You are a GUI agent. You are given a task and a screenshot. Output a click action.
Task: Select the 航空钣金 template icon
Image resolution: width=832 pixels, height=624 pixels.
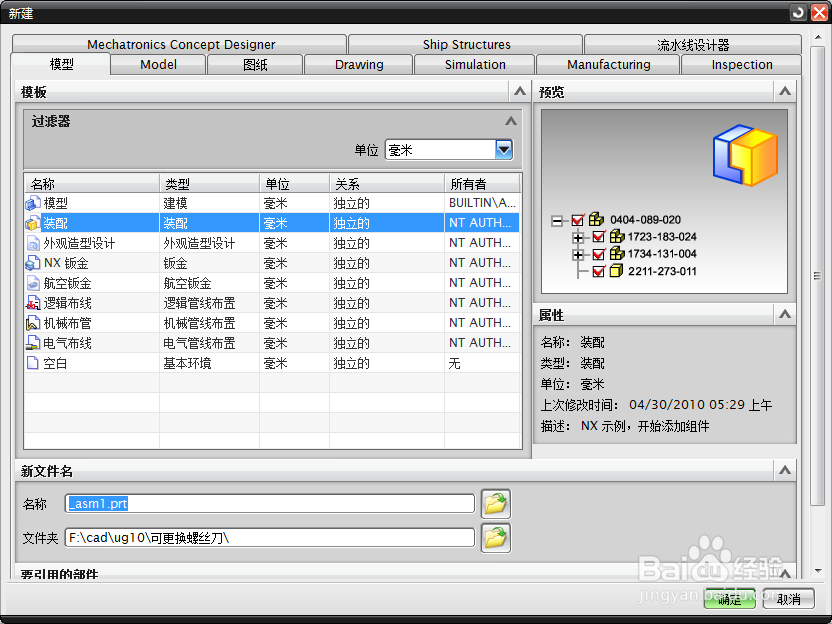pyautogui.click(x=33, y=282)
